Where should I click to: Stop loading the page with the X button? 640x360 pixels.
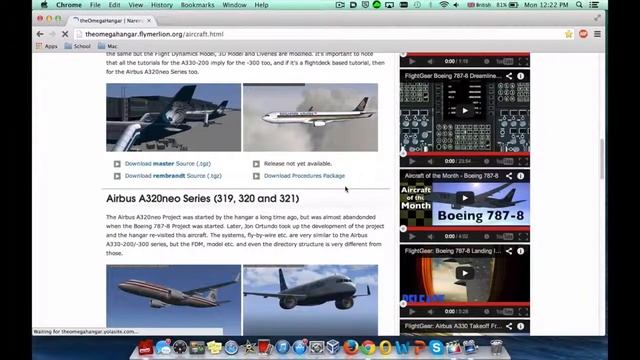click(x=65, y=34)
